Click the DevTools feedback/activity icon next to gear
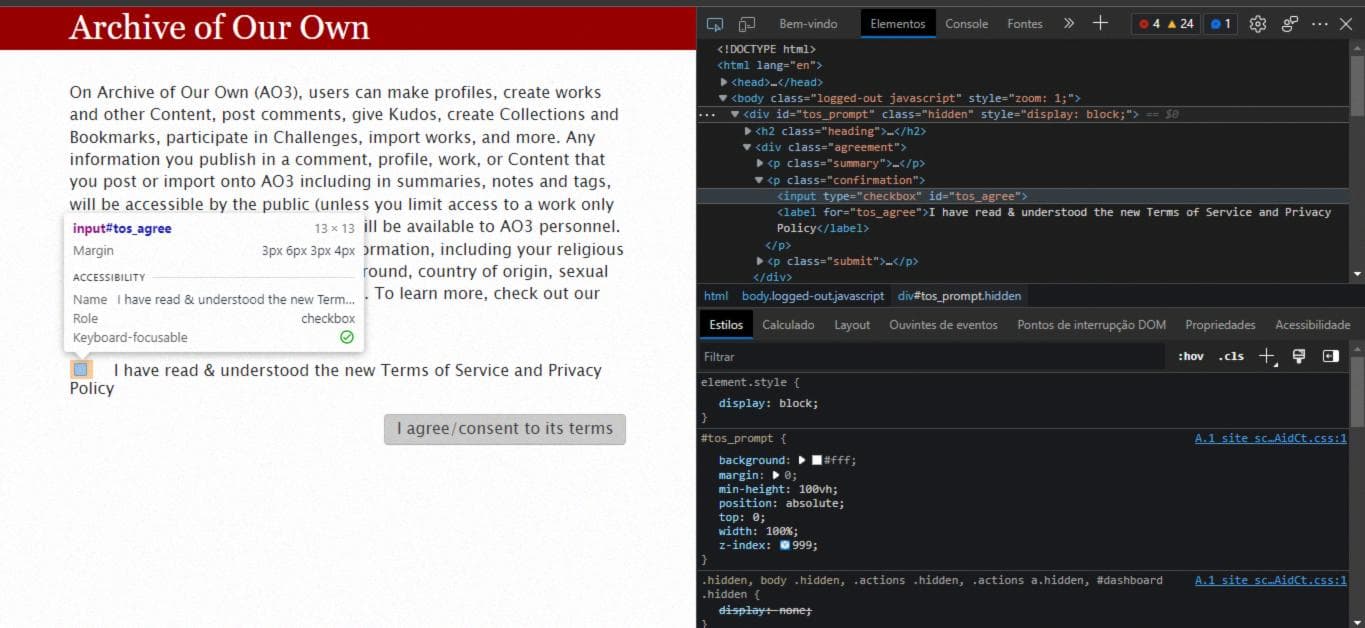1365x628 pixels. pyautogui.click(x=1290, y=23)
